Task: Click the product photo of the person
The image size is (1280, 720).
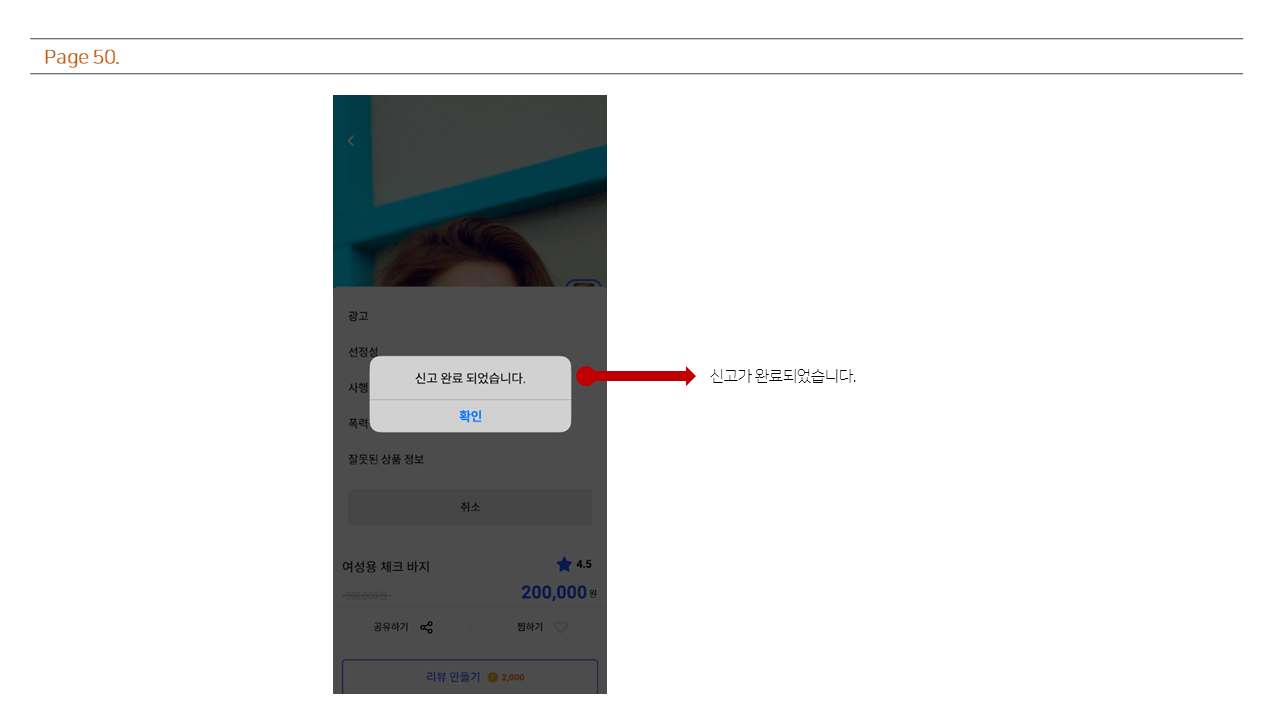Action: [x=470, y=191]
